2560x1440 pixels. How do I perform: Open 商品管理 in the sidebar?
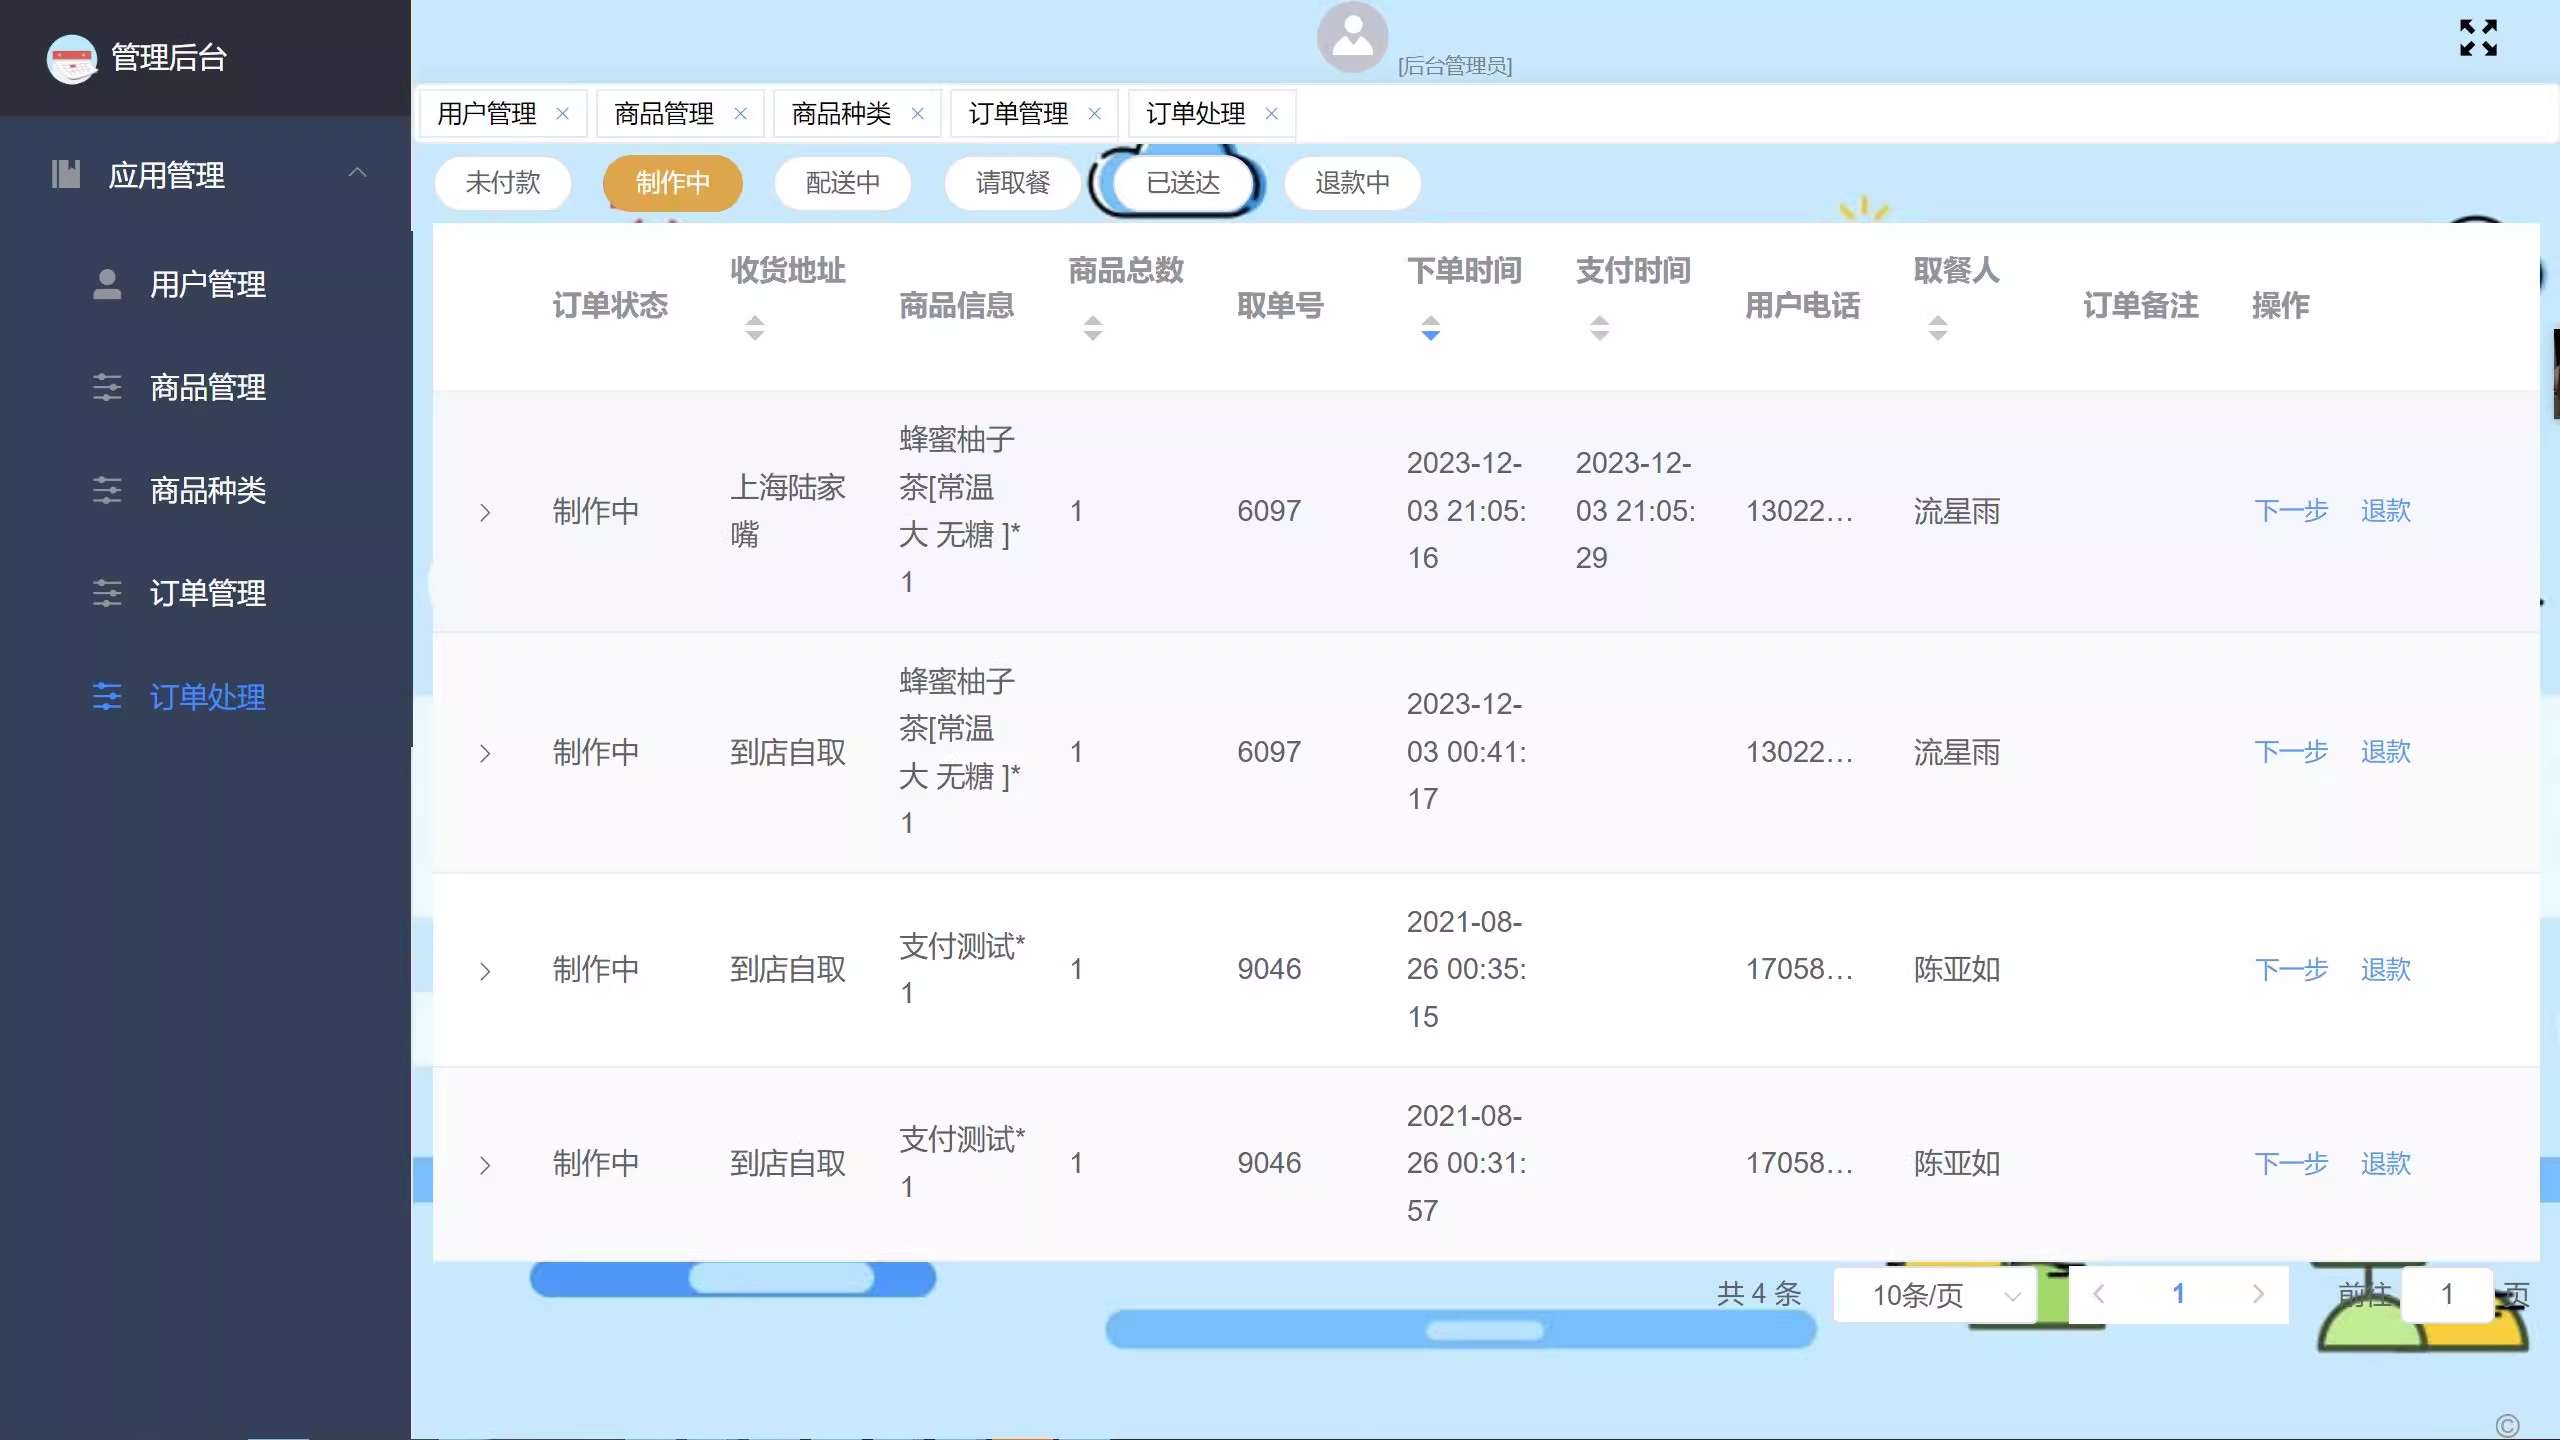(x=207, y=387)
